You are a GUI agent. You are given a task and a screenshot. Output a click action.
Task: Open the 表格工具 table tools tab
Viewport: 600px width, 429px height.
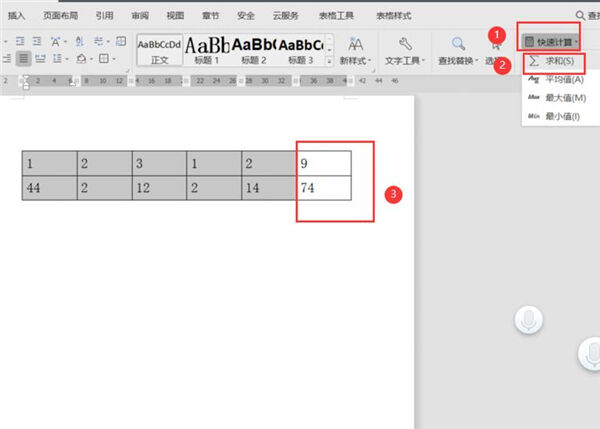pos(336,16)
